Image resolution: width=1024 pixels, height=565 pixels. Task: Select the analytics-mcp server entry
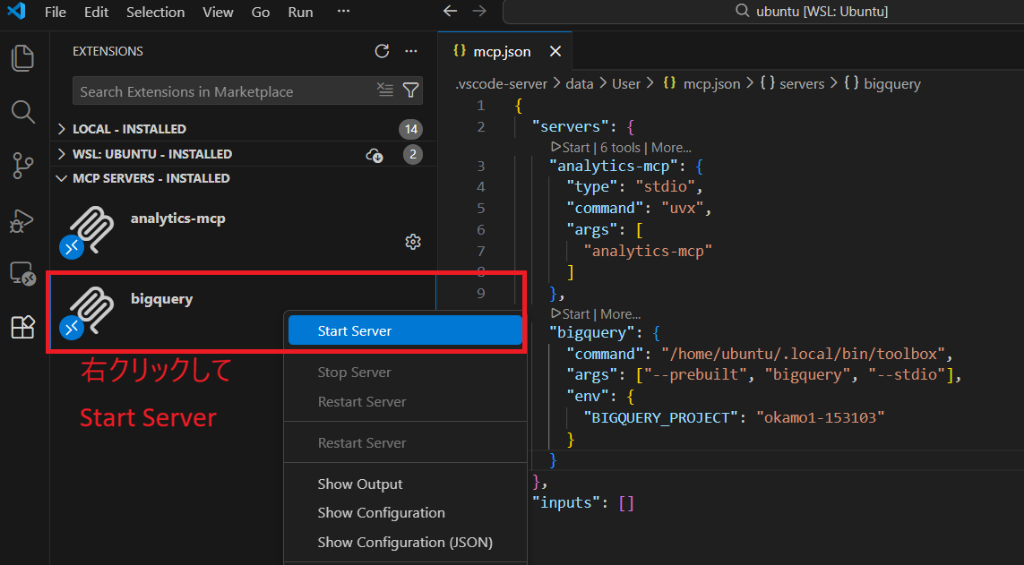[243, 232]
